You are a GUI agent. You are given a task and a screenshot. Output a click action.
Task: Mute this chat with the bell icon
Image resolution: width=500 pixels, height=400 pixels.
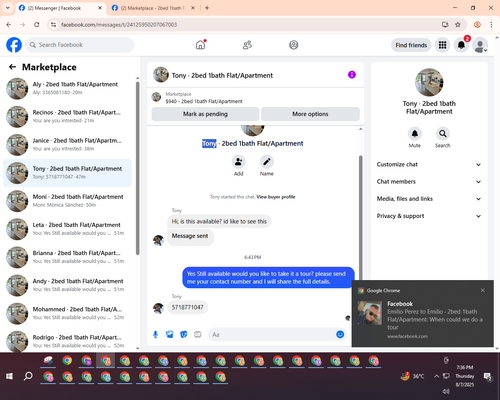coord(415,134)
